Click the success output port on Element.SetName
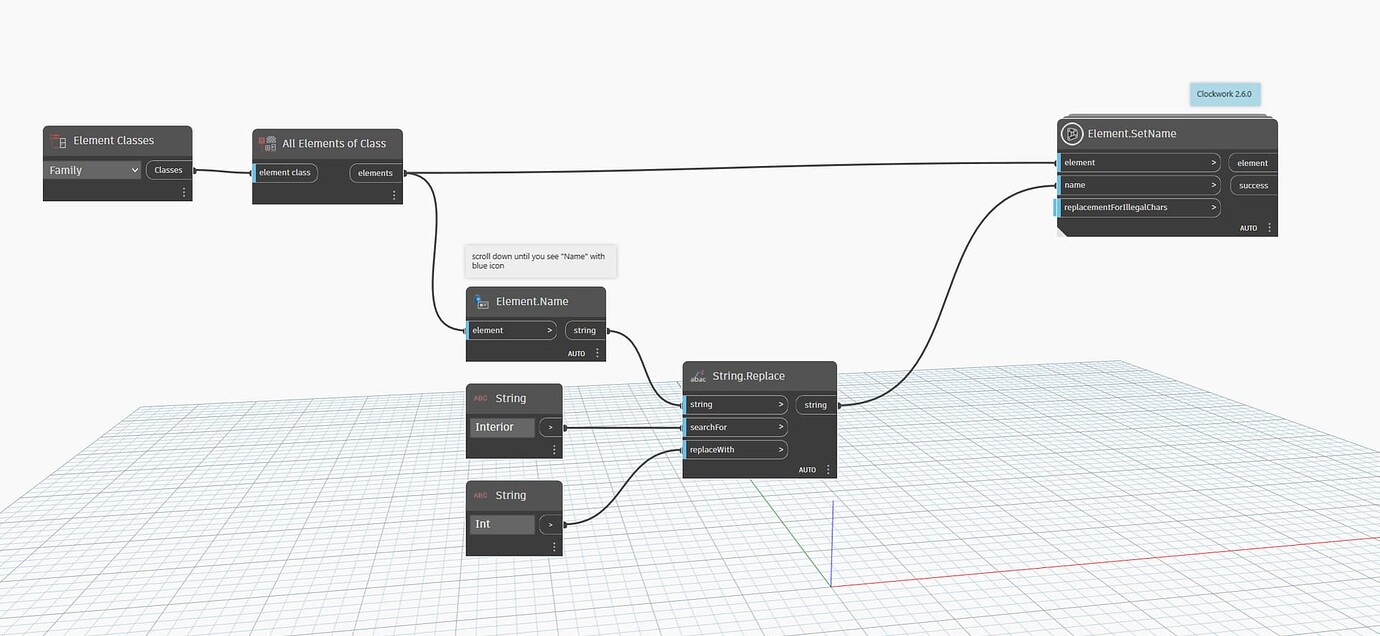This screenshot has height=636, width=1380. 1253,185
